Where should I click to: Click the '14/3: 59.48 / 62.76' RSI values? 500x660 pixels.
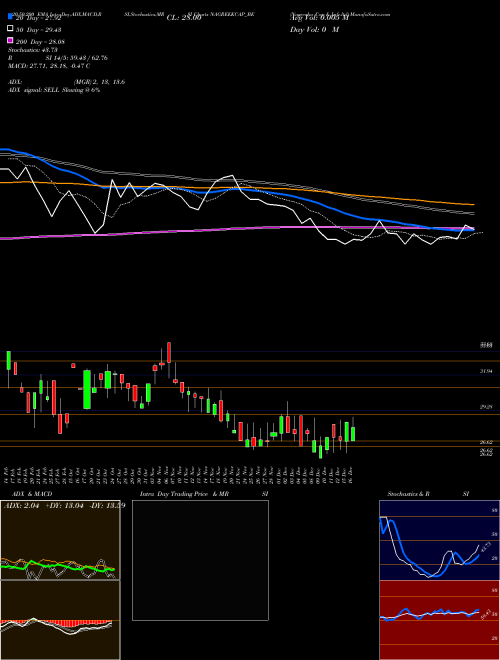tap(83, 58)
